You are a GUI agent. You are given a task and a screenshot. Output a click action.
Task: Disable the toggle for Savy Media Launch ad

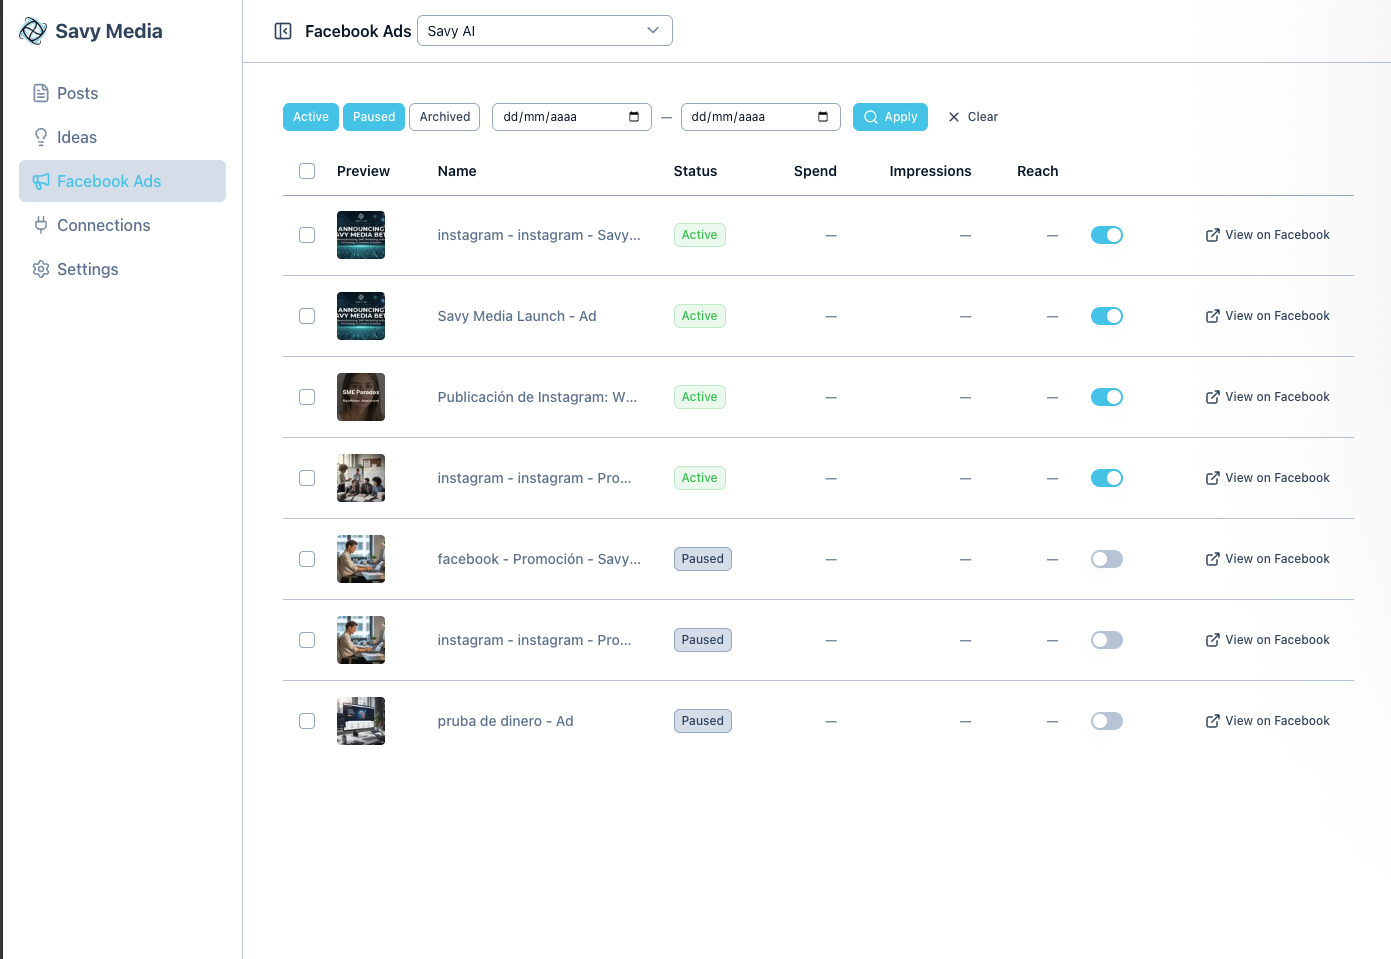click(x=1107, y=316)
